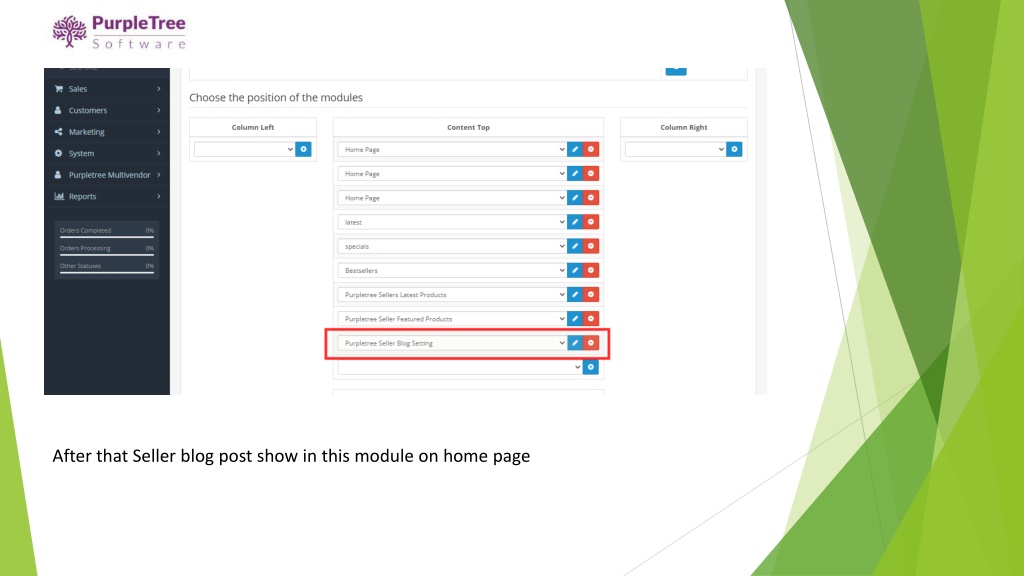Add a module to Column Left
The height and width of the screenshot is (576, 1024).
click(303, 150)
